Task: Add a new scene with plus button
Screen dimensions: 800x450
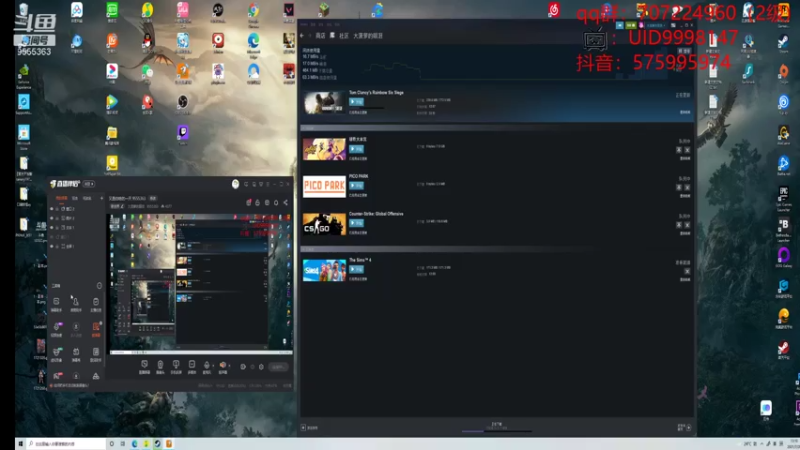Action: pyautogui.click(x=102, y=198)
